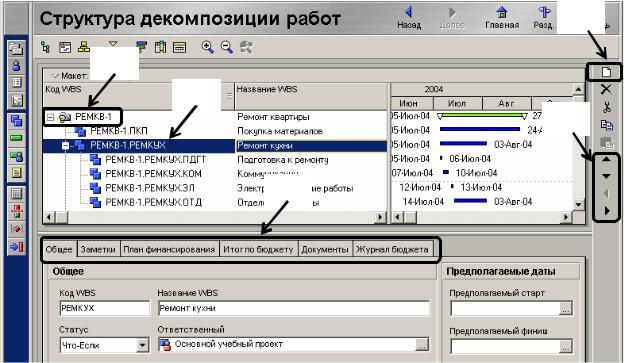
Task: Zoom out with the magnifier minus icon
Action: (227, 48)
